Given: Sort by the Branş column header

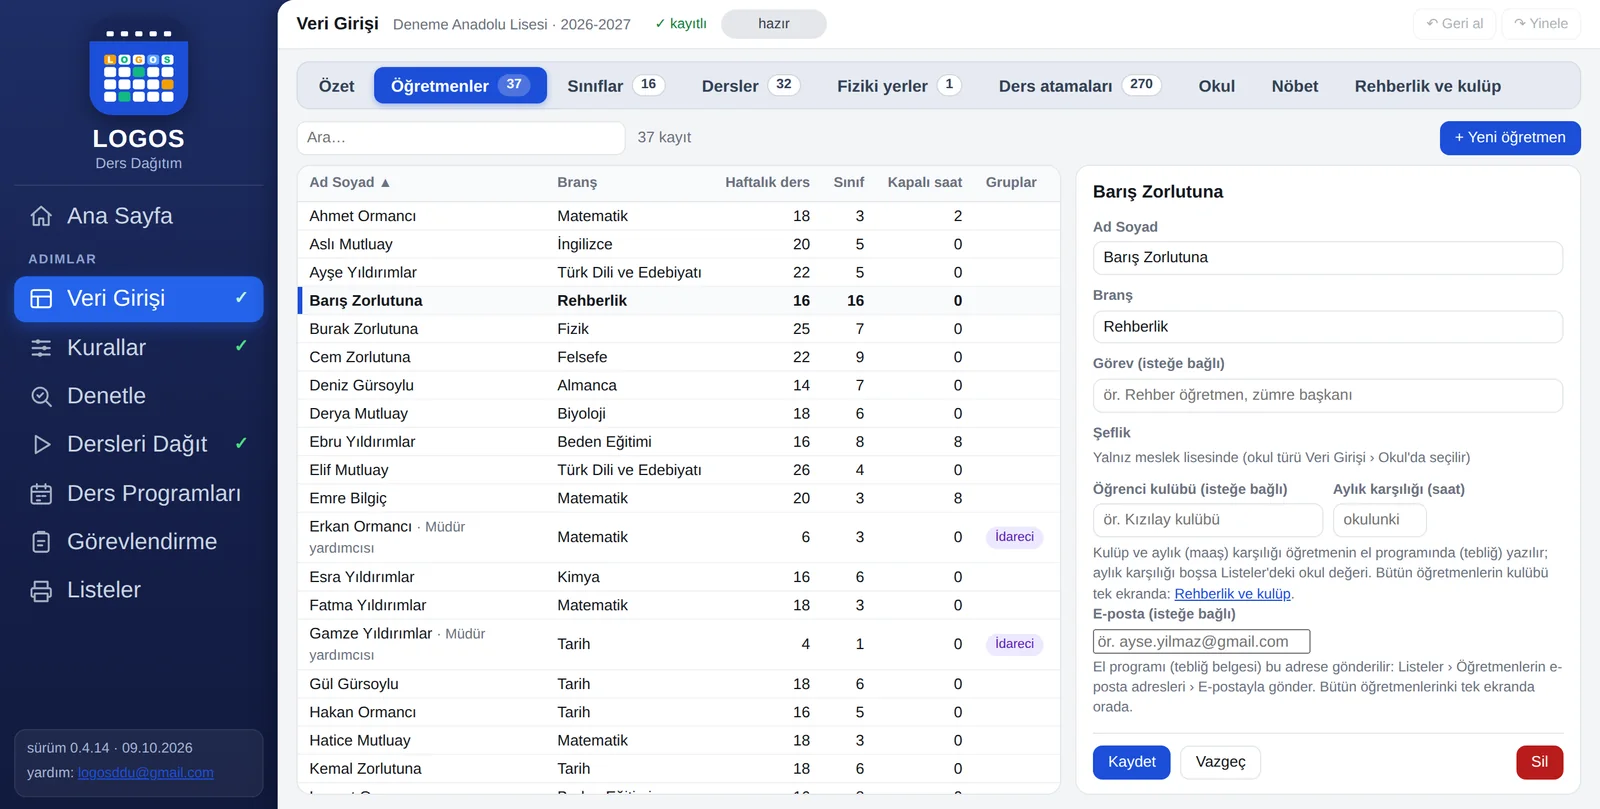Looking at the screenshot, I should click(x=577, y=182).
